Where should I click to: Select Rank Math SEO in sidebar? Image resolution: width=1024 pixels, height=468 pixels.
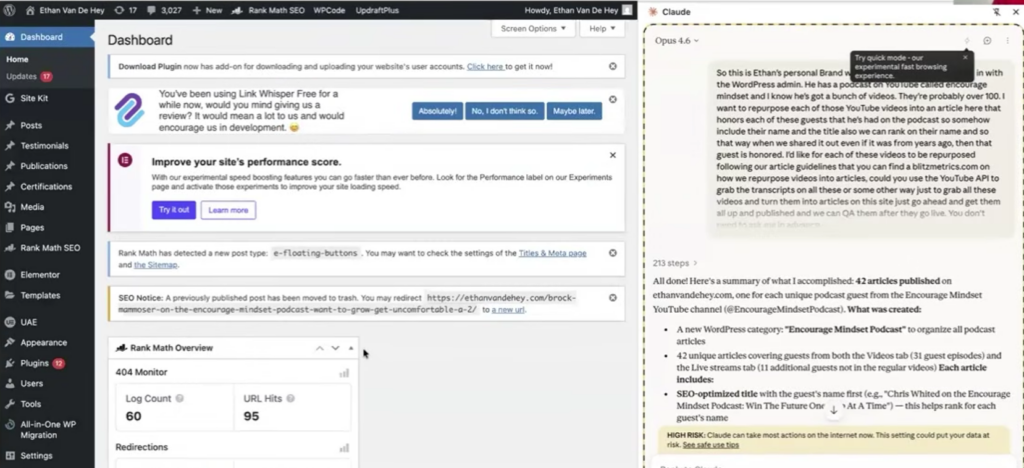click(x=49, y=247)
